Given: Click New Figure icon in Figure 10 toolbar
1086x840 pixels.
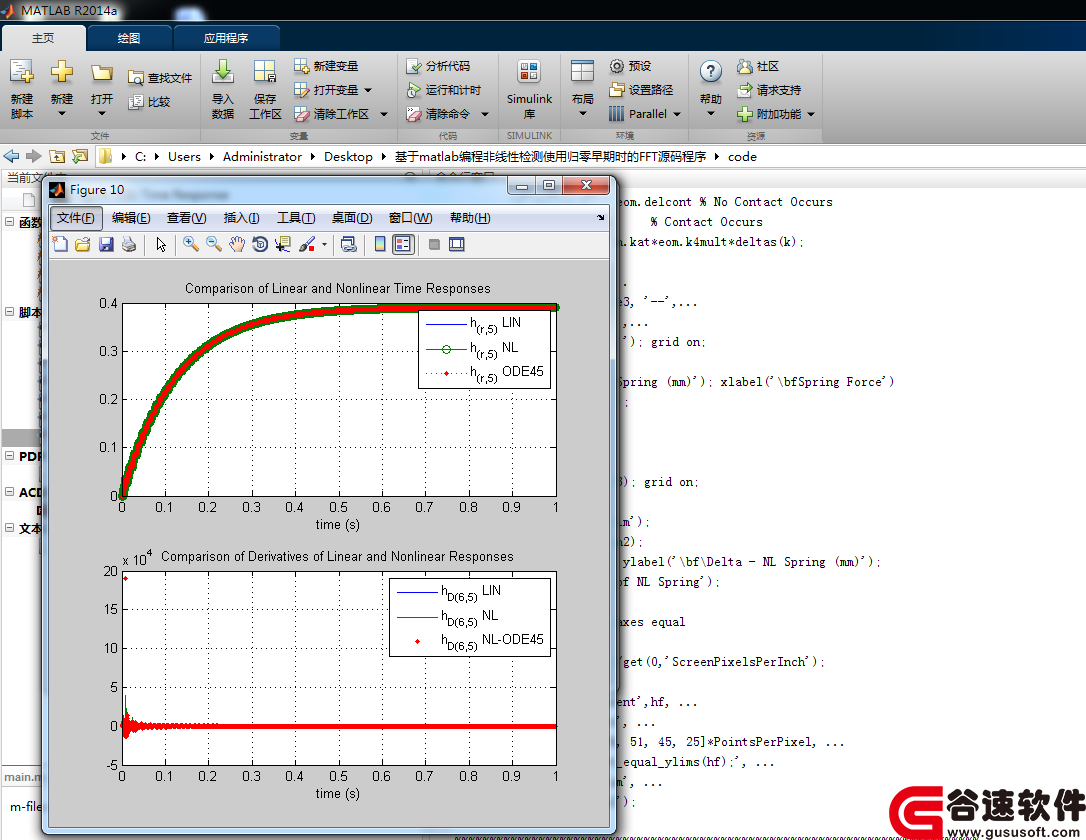Looking at the screenshot, I should [x=60, y=244].
